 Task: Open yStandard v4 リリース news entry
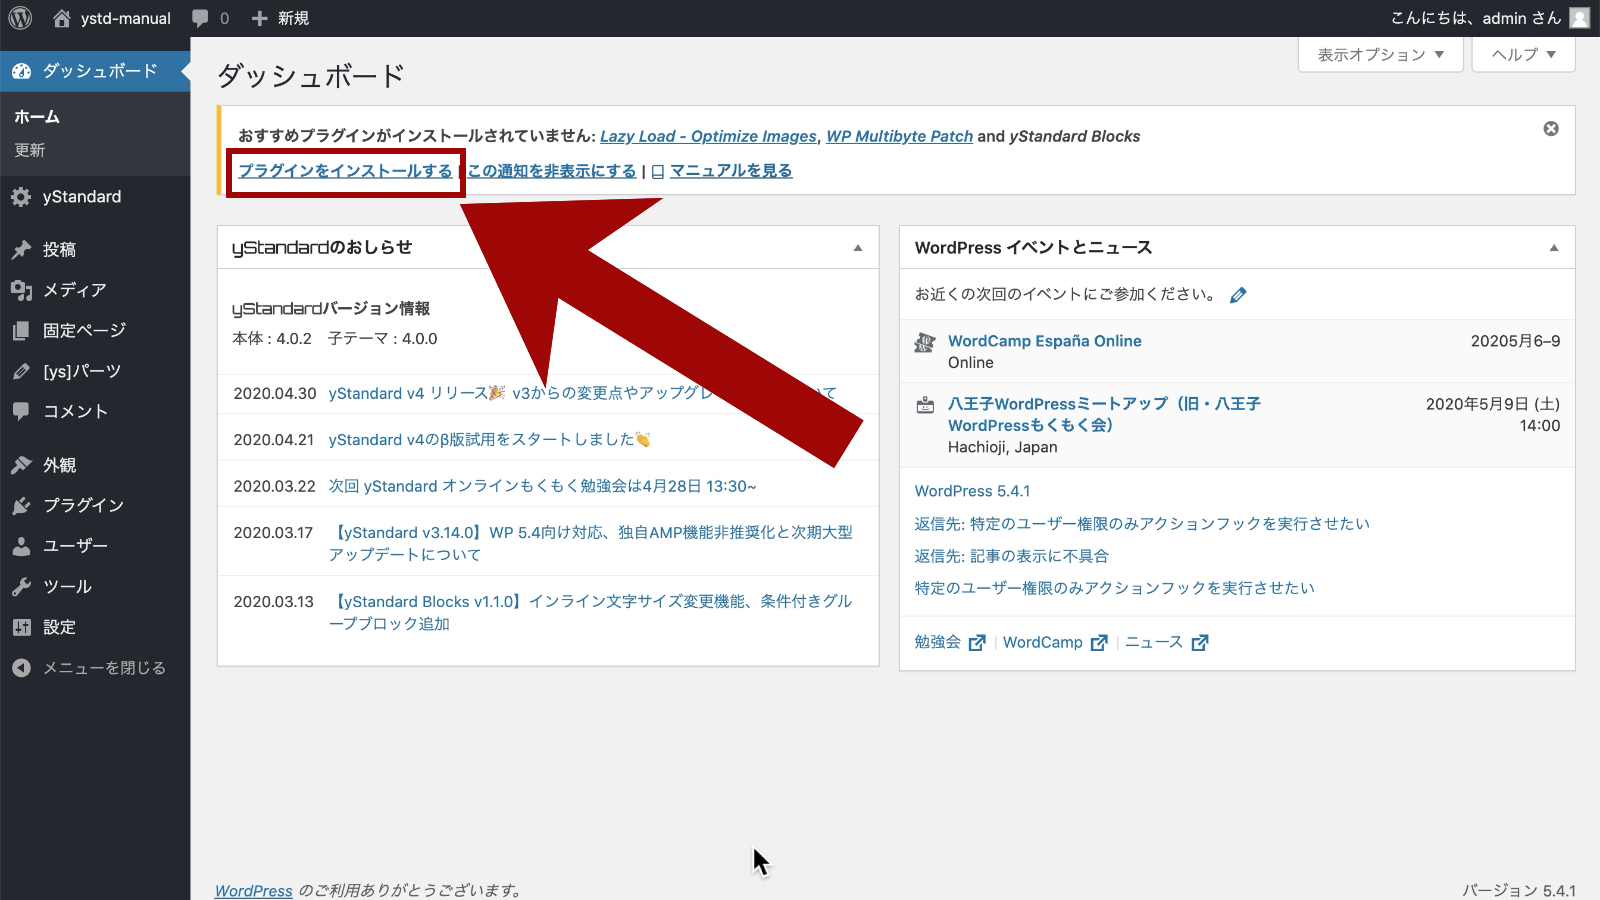583,394
